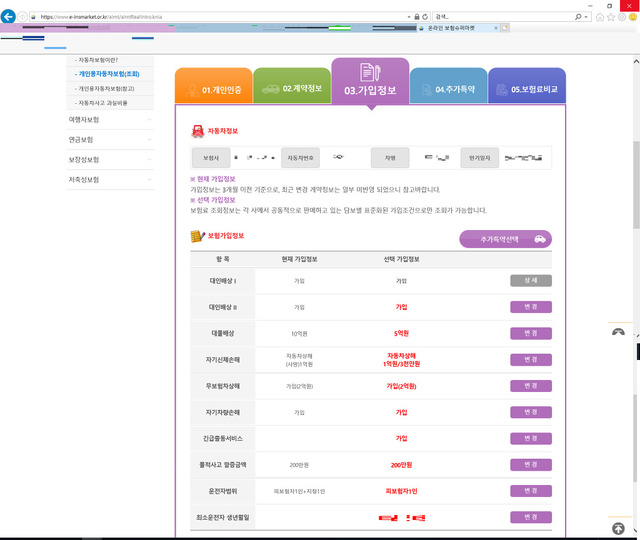Click the red car icon beside 자동차정보

click(x=197, y=131)
